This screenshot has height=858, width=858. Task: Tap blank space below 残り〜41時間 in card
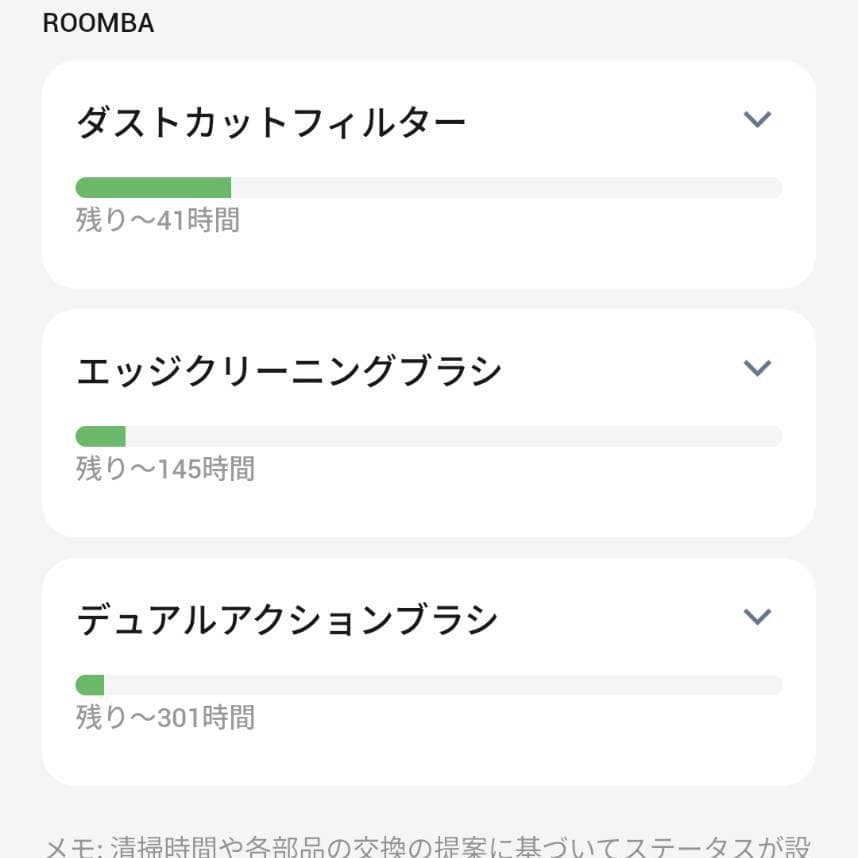[428, 262]
